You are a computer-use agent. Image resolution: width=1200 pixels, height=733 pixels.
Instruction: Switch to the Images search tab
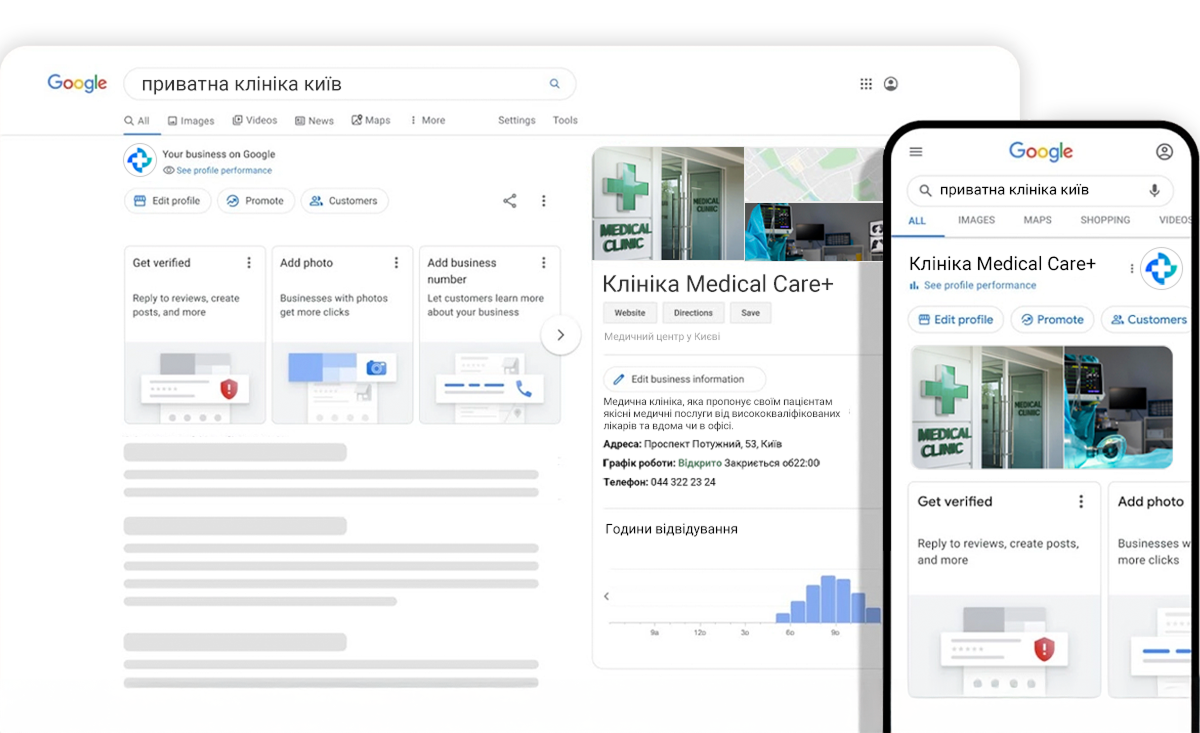[x=191, y=121]
